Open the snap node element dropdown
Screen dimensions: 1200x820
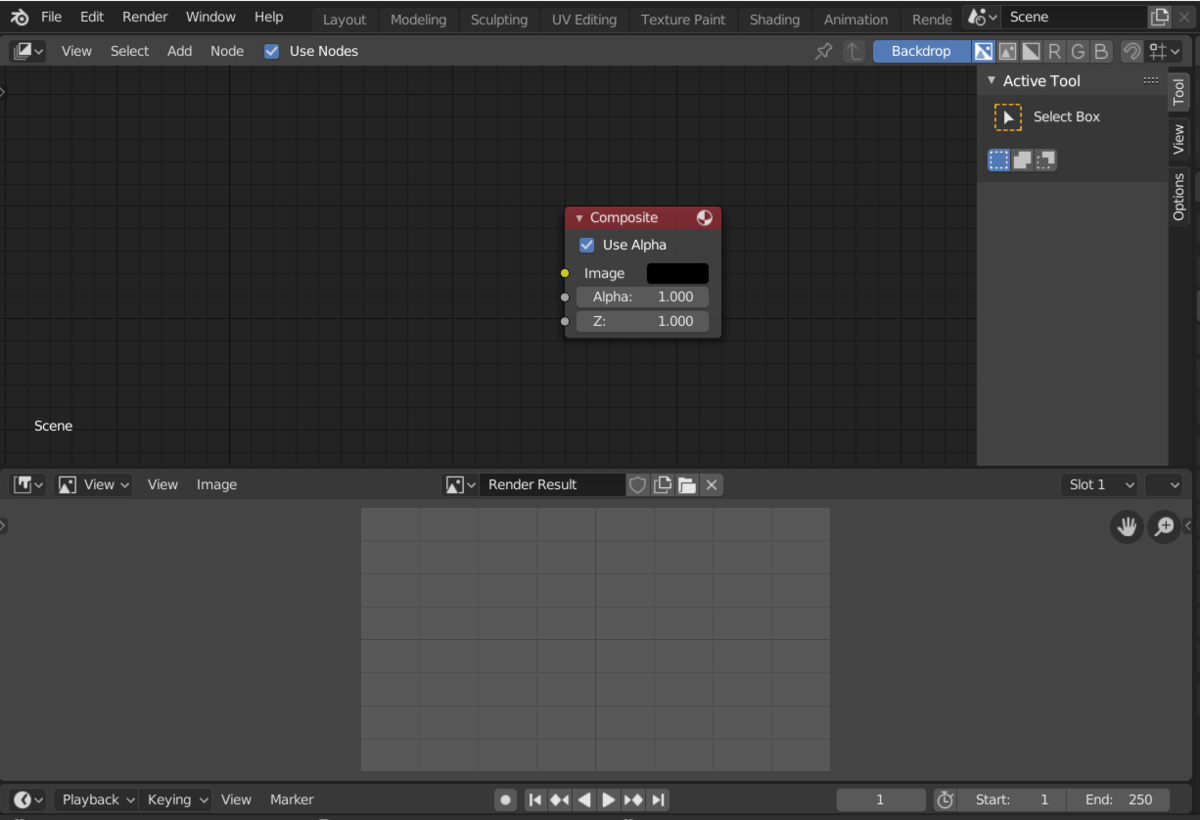[1165, 51]
